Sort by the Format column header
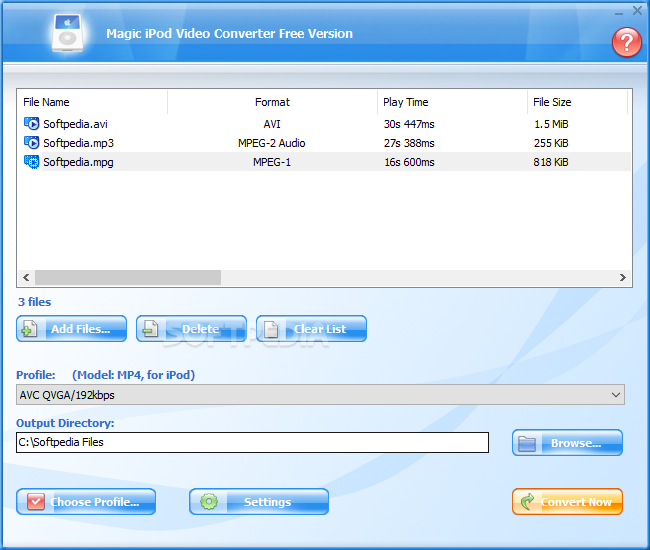The height and width of the screenshot is (550, 650). 272,102
